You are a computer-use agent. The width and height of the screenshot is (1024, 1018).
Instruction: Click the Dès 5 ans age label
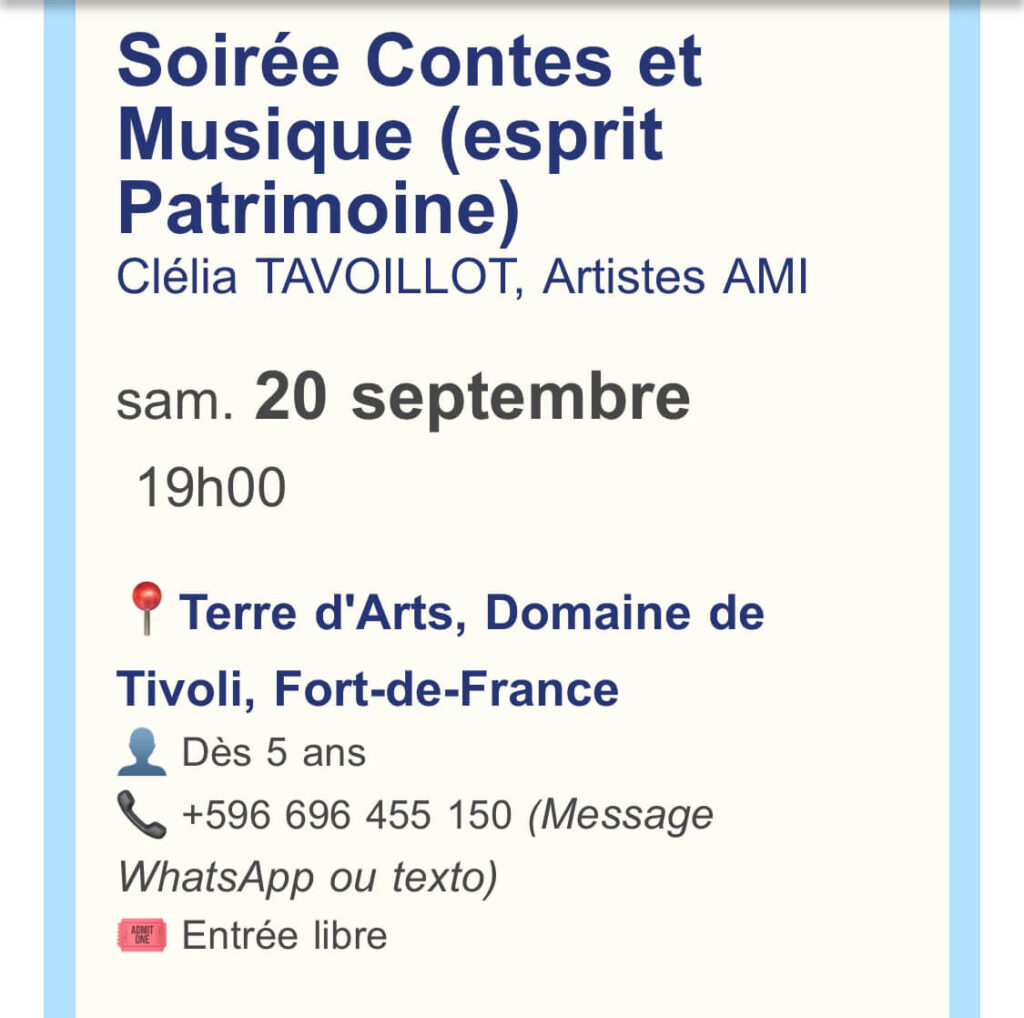click(x=274, y=753)
